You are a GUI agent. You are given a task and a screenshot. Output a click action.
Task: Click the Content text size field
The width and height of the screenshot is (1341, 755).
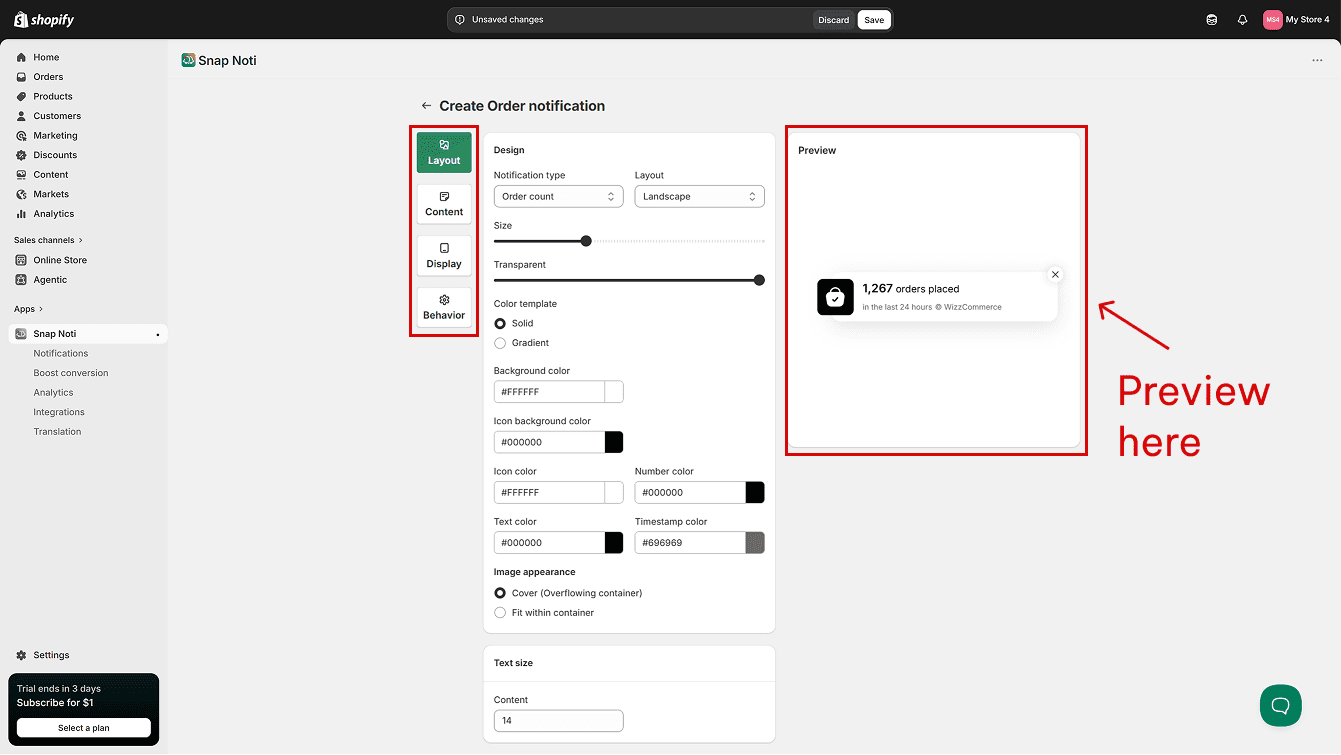559,720
